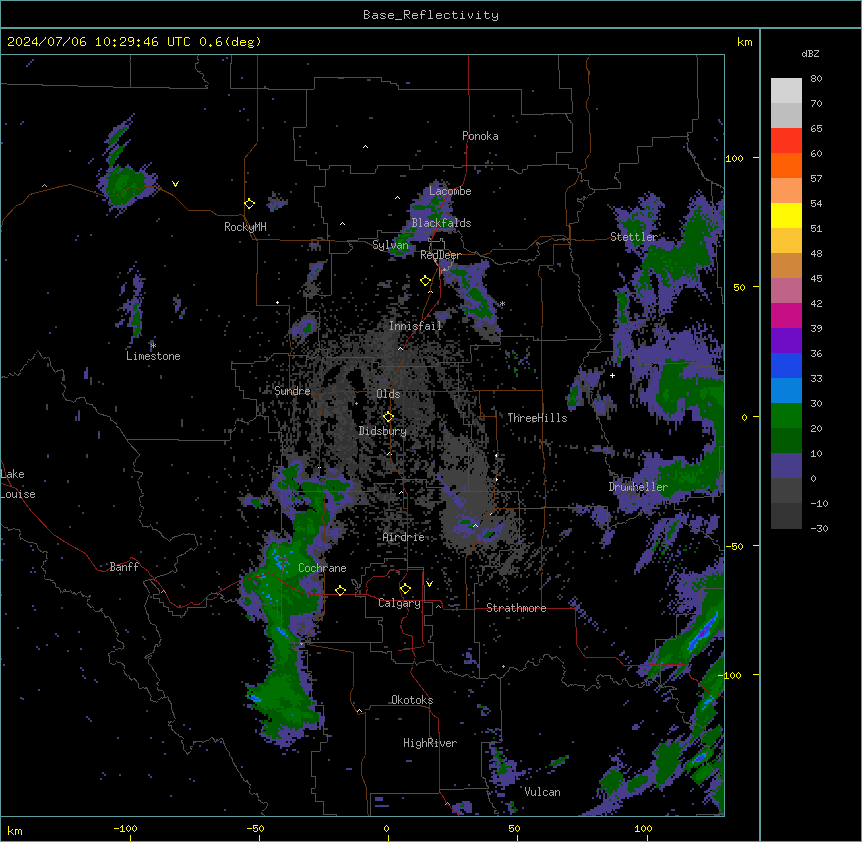Select the Sylvan label on the map
The height and width of the screenshot is (842, 862).
390,245
